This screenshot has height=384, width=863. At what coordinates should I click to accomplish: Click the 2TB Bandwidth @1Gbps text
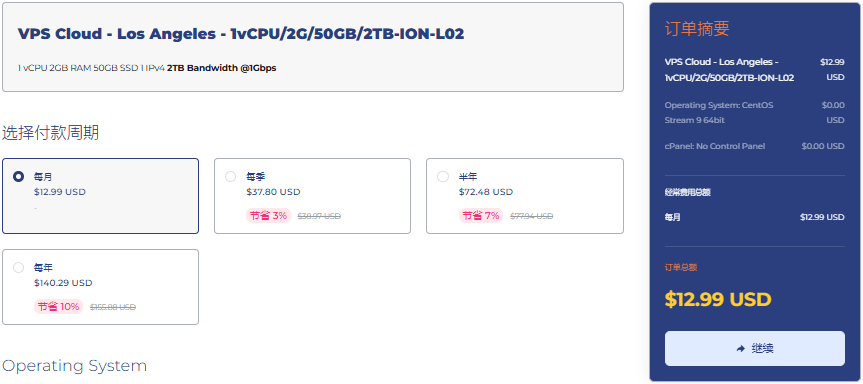(x=222, y=68)
